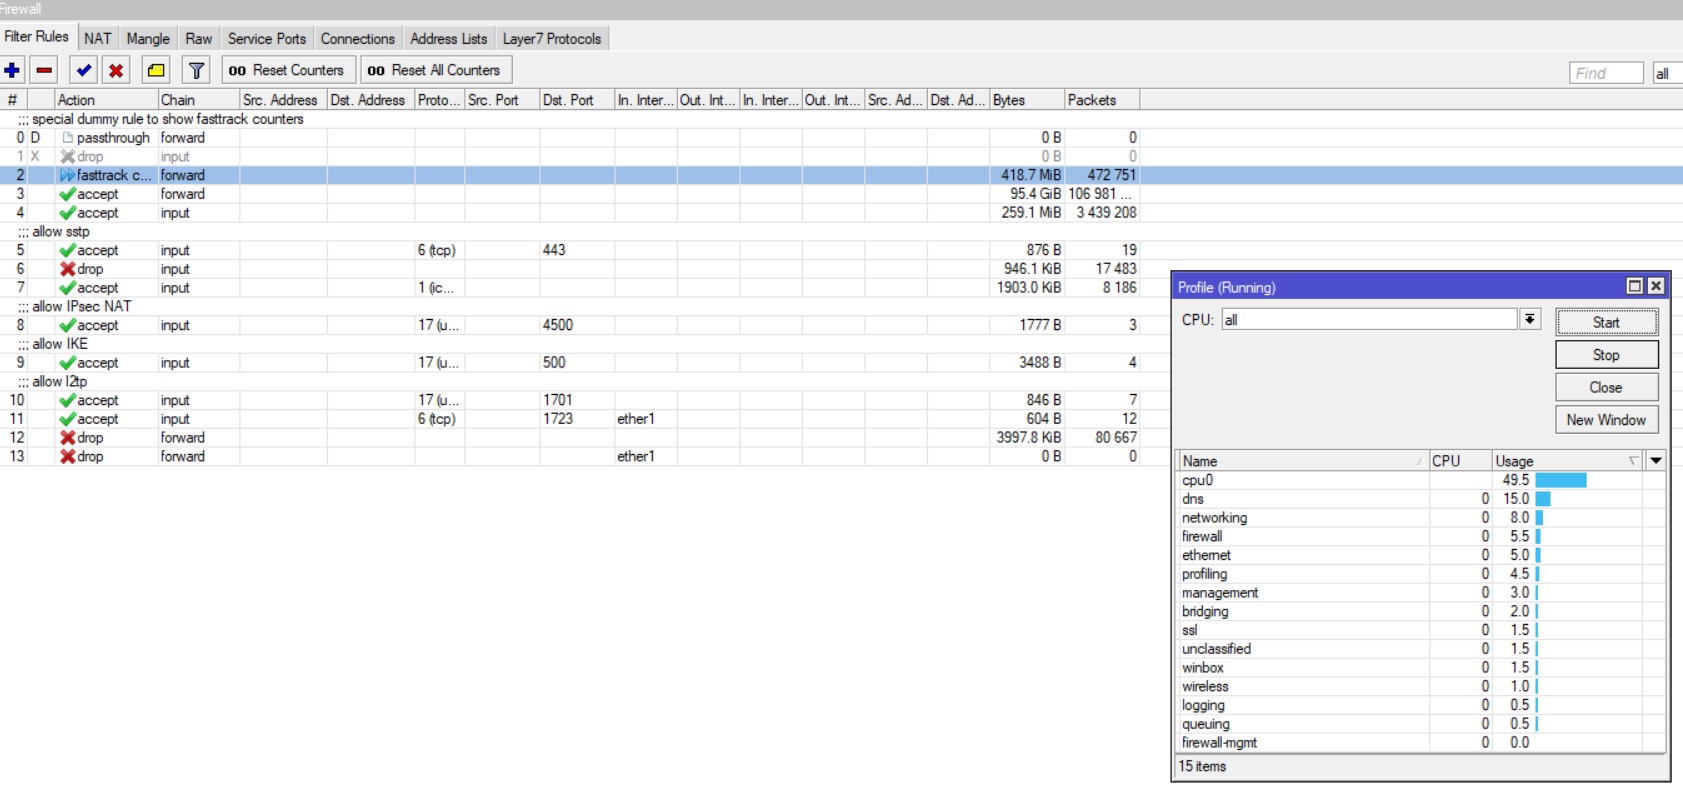Open the NAT tab
The height and width of the screenshot is (797, 1683).
[97, 39]
